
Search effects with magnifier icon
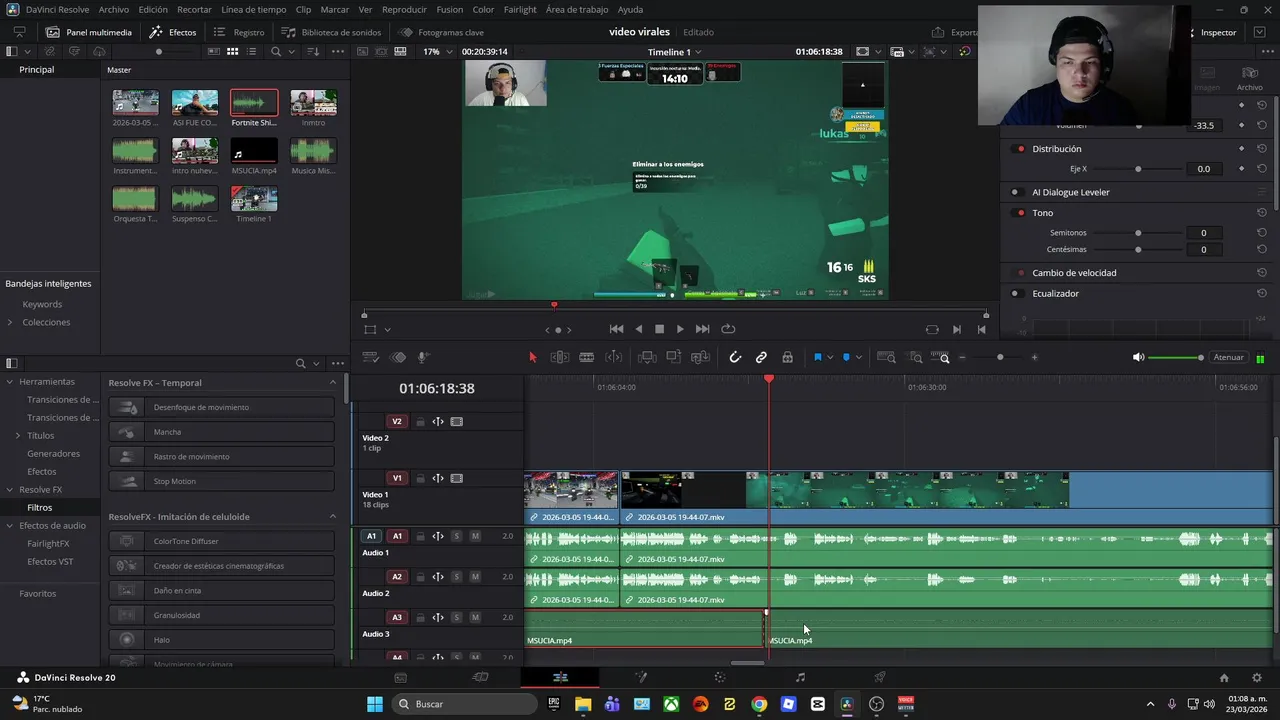300,363
